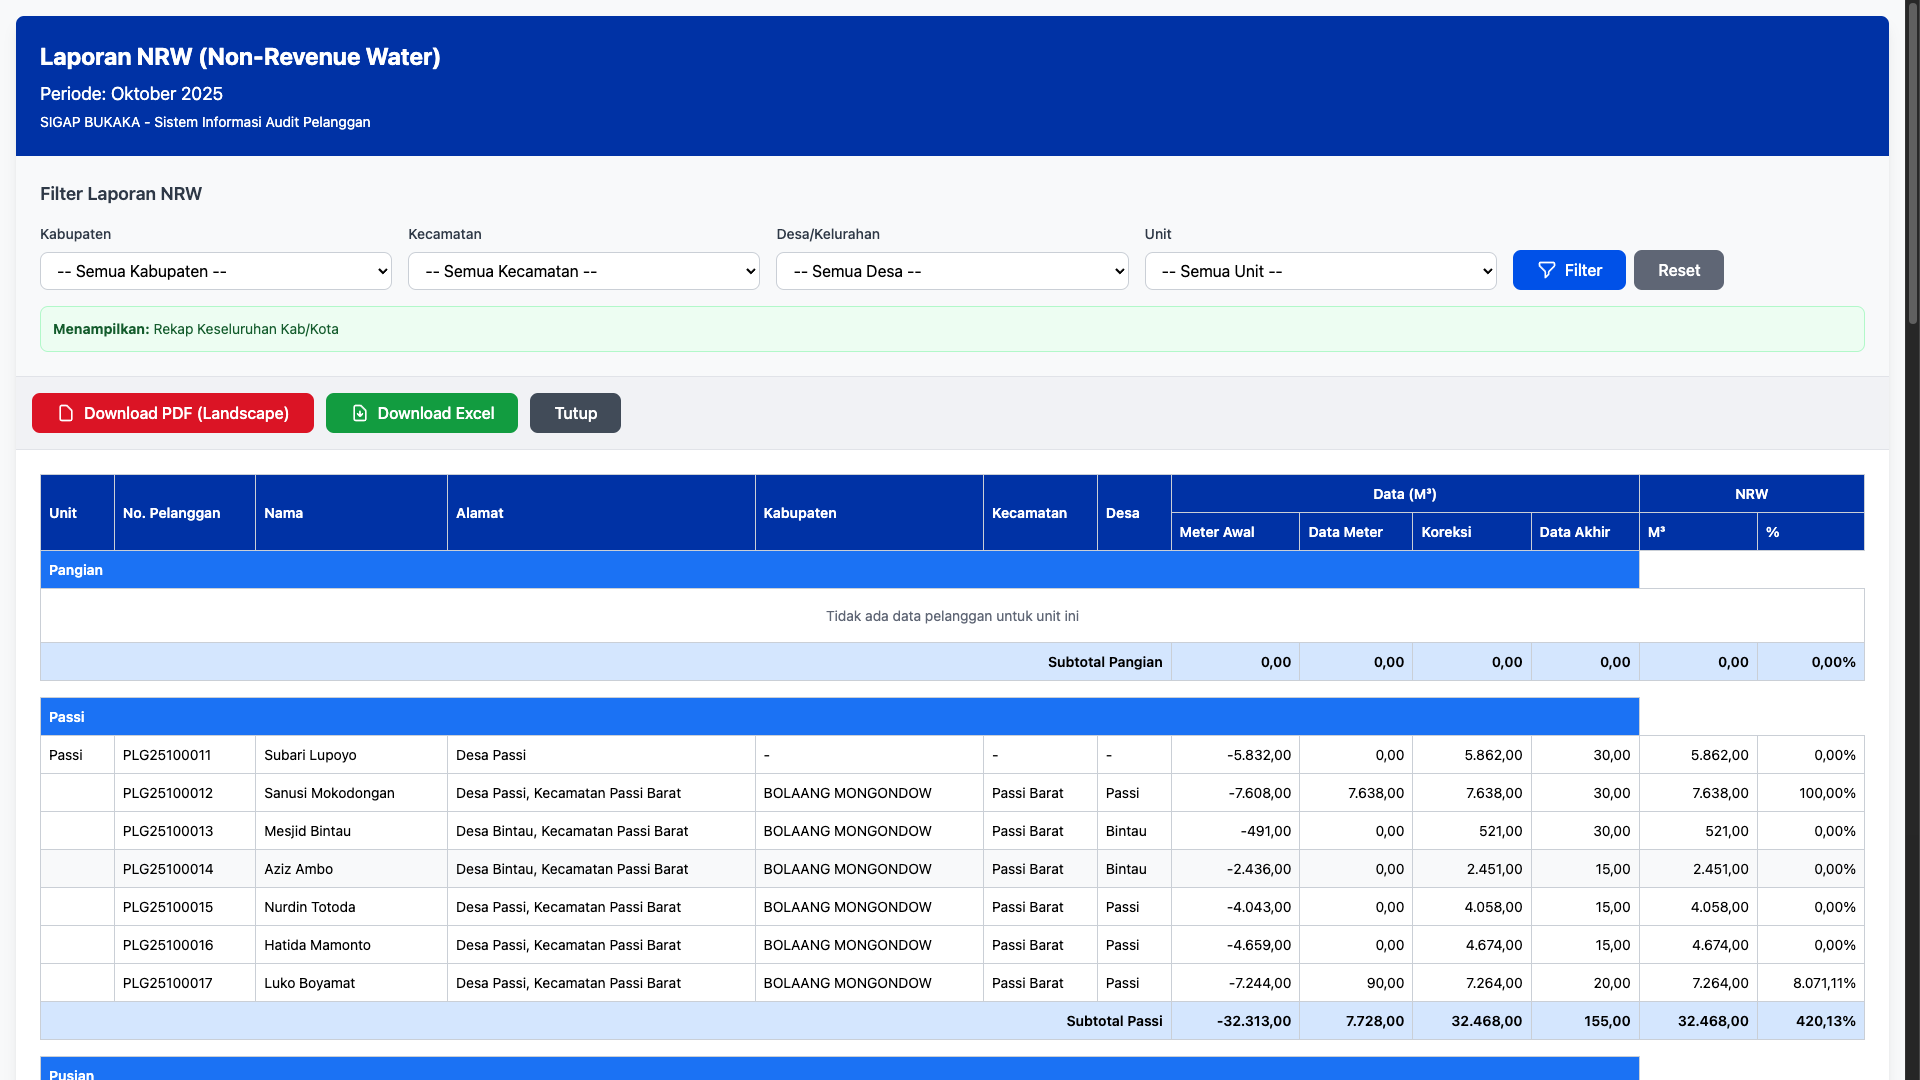Screen dimensions: 1920x1080
Task: Expand the Unit filter dropdown
Action: [x=1320, y=271]
